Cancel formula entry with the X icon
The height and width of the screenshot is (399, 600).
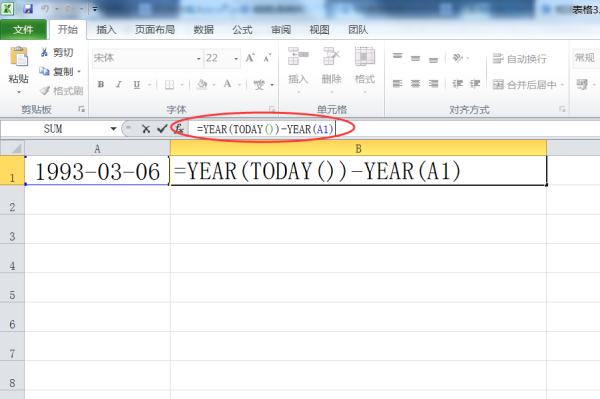click(x=146, y=129)
